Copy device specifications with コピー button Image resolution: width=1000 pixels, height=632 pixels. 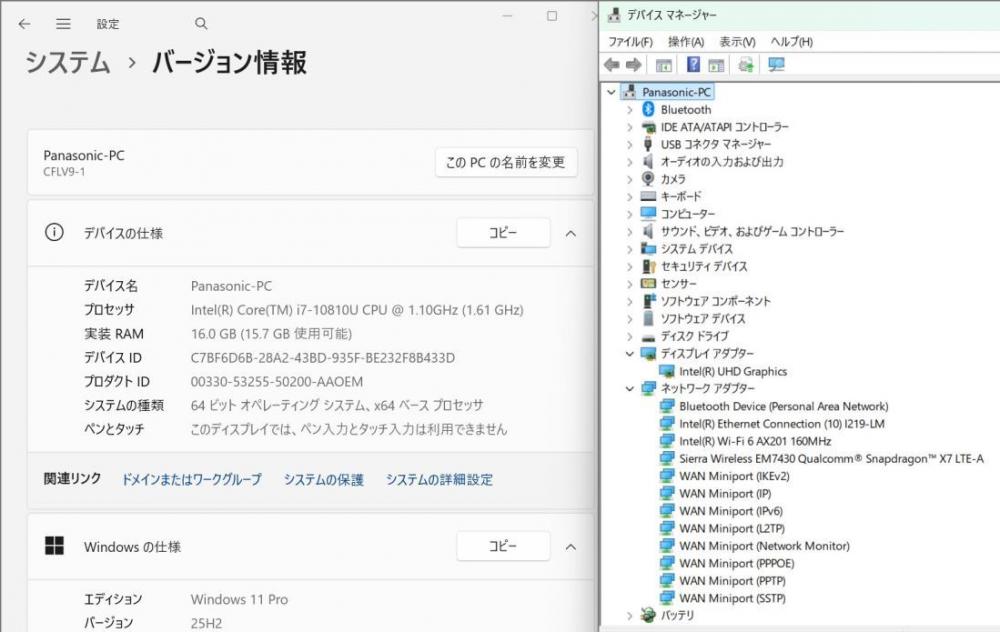pyautogui.click(x=503, y=232)
